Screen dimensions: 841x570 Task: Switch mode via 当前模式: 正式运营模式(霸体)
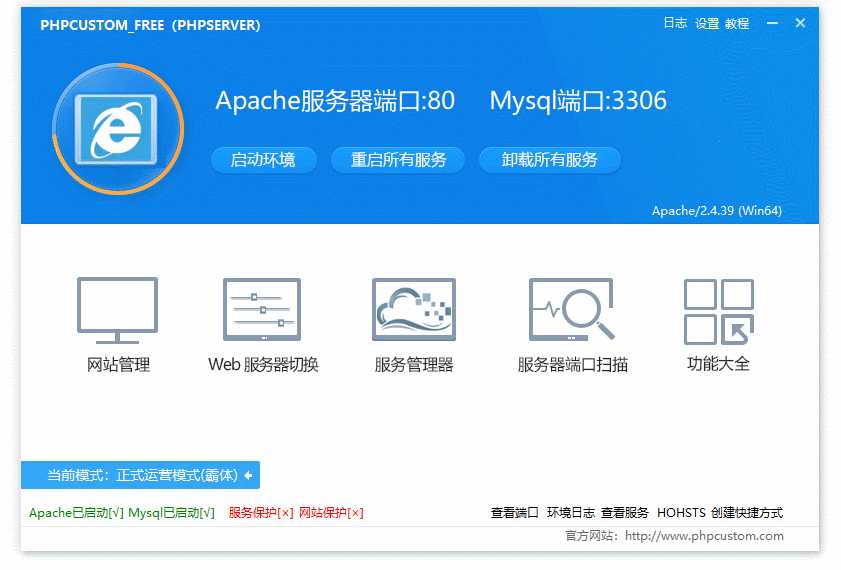(141, 475)
